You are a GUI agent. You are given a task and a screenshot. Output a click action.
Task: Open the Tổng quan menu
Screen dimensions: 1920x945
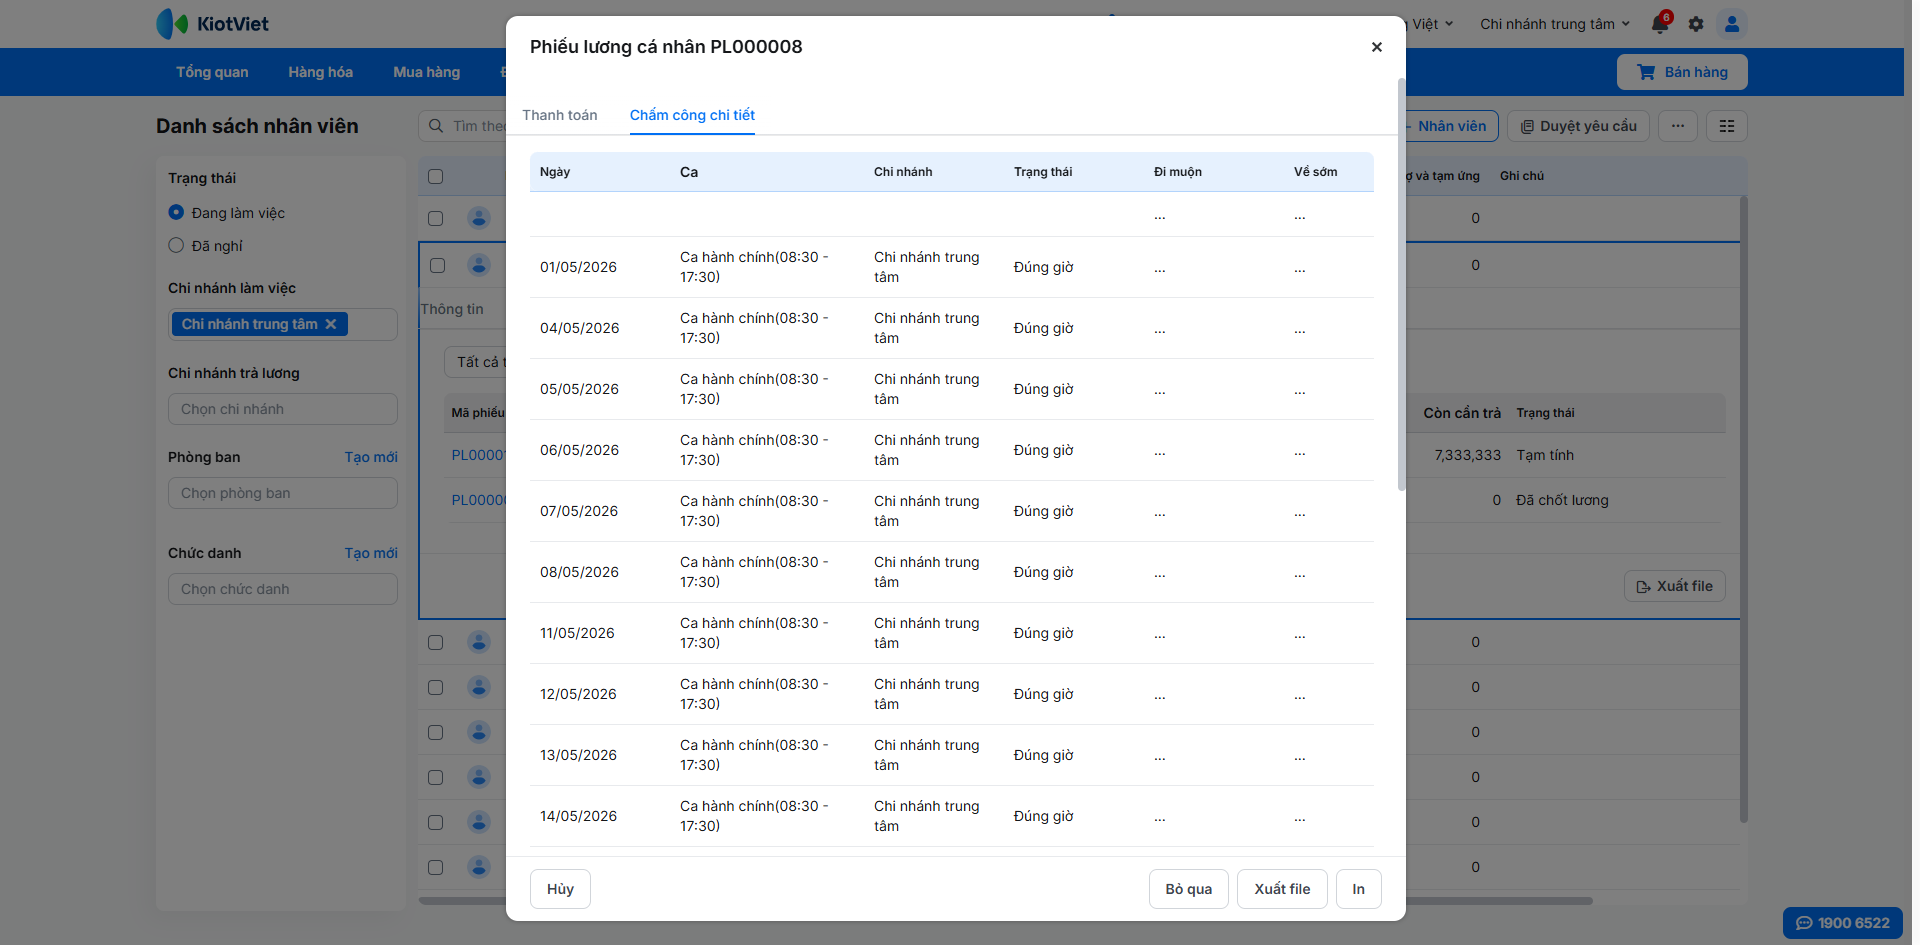click(212, 72)
